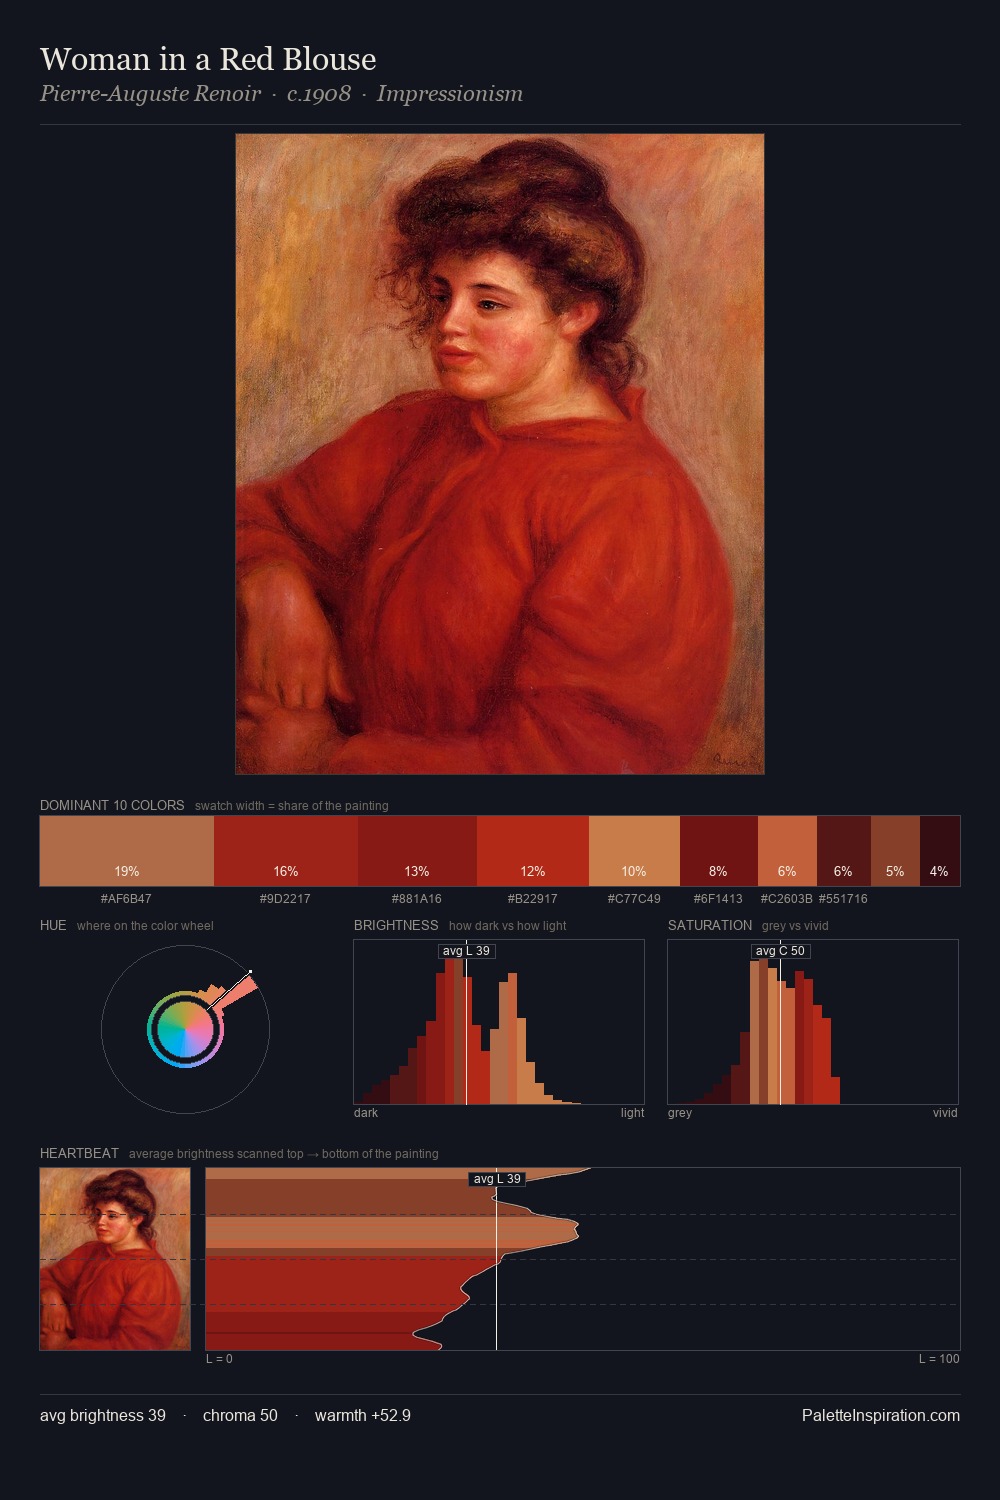The image size is (1000, 1500).
Task: Select the 6% swatch above #C2603B
Action: click(787, 851)
